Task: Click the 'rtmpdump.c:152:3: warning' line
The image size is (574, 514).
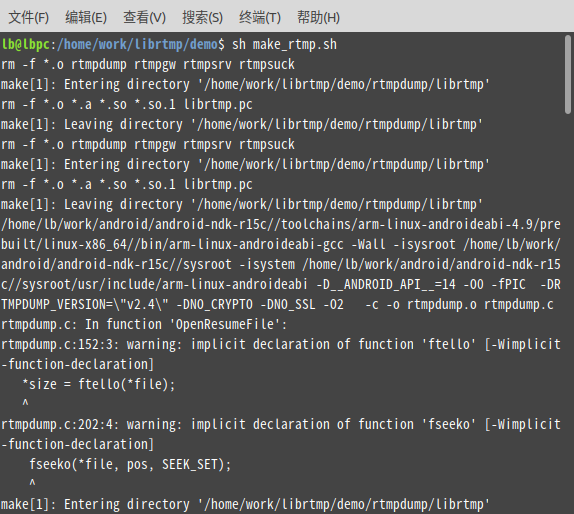Action: pos(281,344)
